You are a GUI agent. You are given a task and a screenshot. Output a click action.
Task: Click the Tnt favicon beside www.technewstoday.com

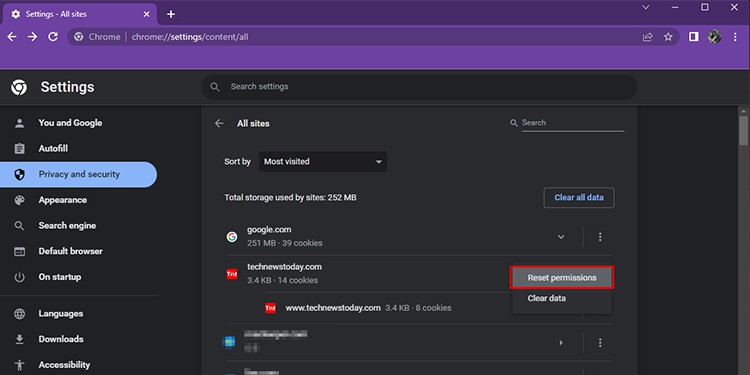(x=270, y=308)
